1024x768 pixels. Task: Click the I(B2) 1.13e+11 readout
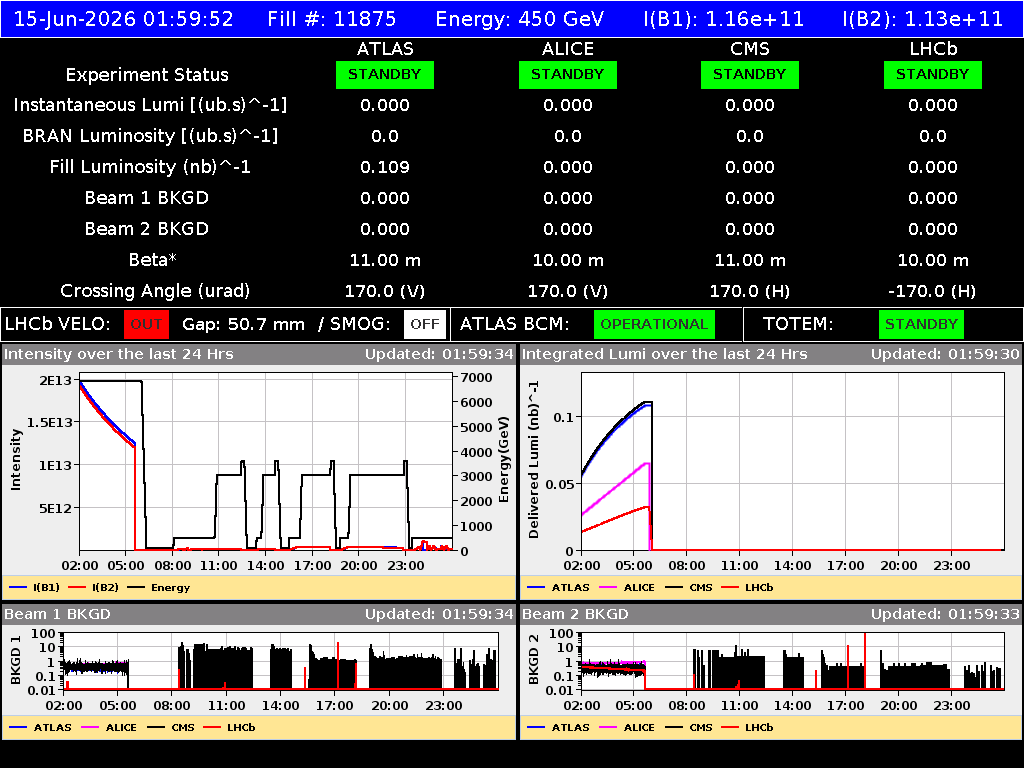coord(923,19)
